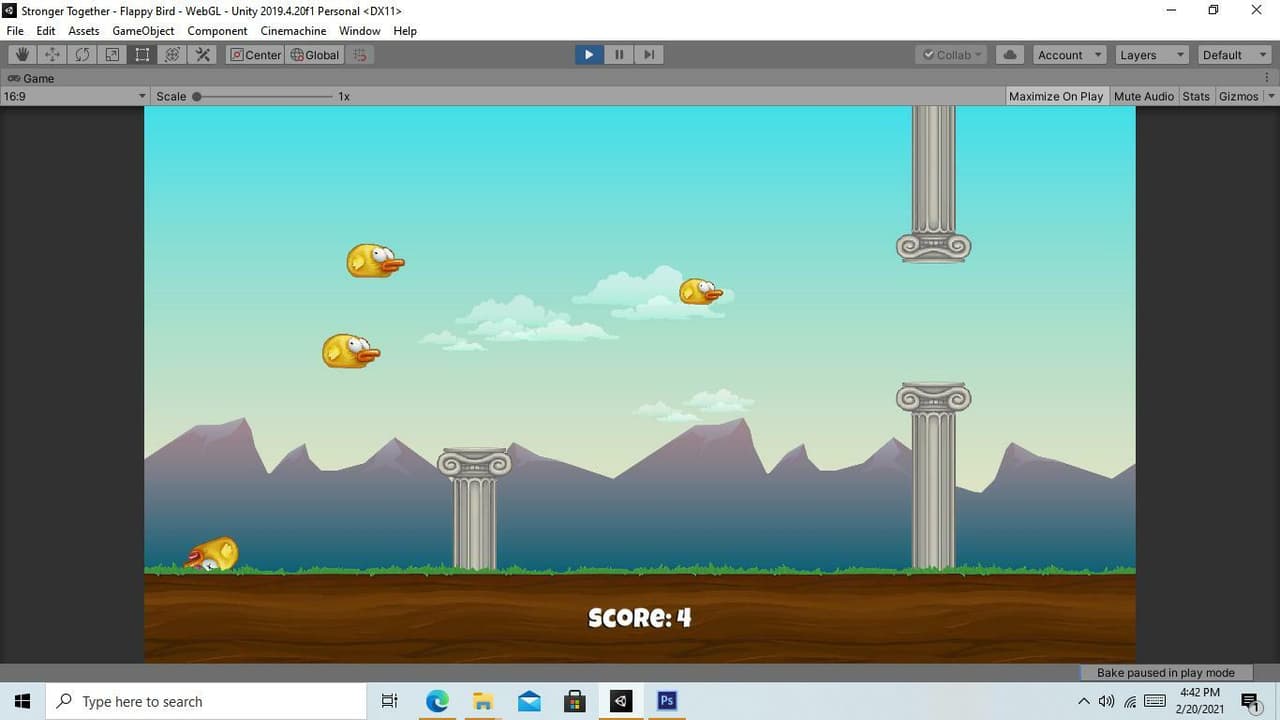Open the File menu
This screenshot has height=720, width=1280.
point(15,31)
